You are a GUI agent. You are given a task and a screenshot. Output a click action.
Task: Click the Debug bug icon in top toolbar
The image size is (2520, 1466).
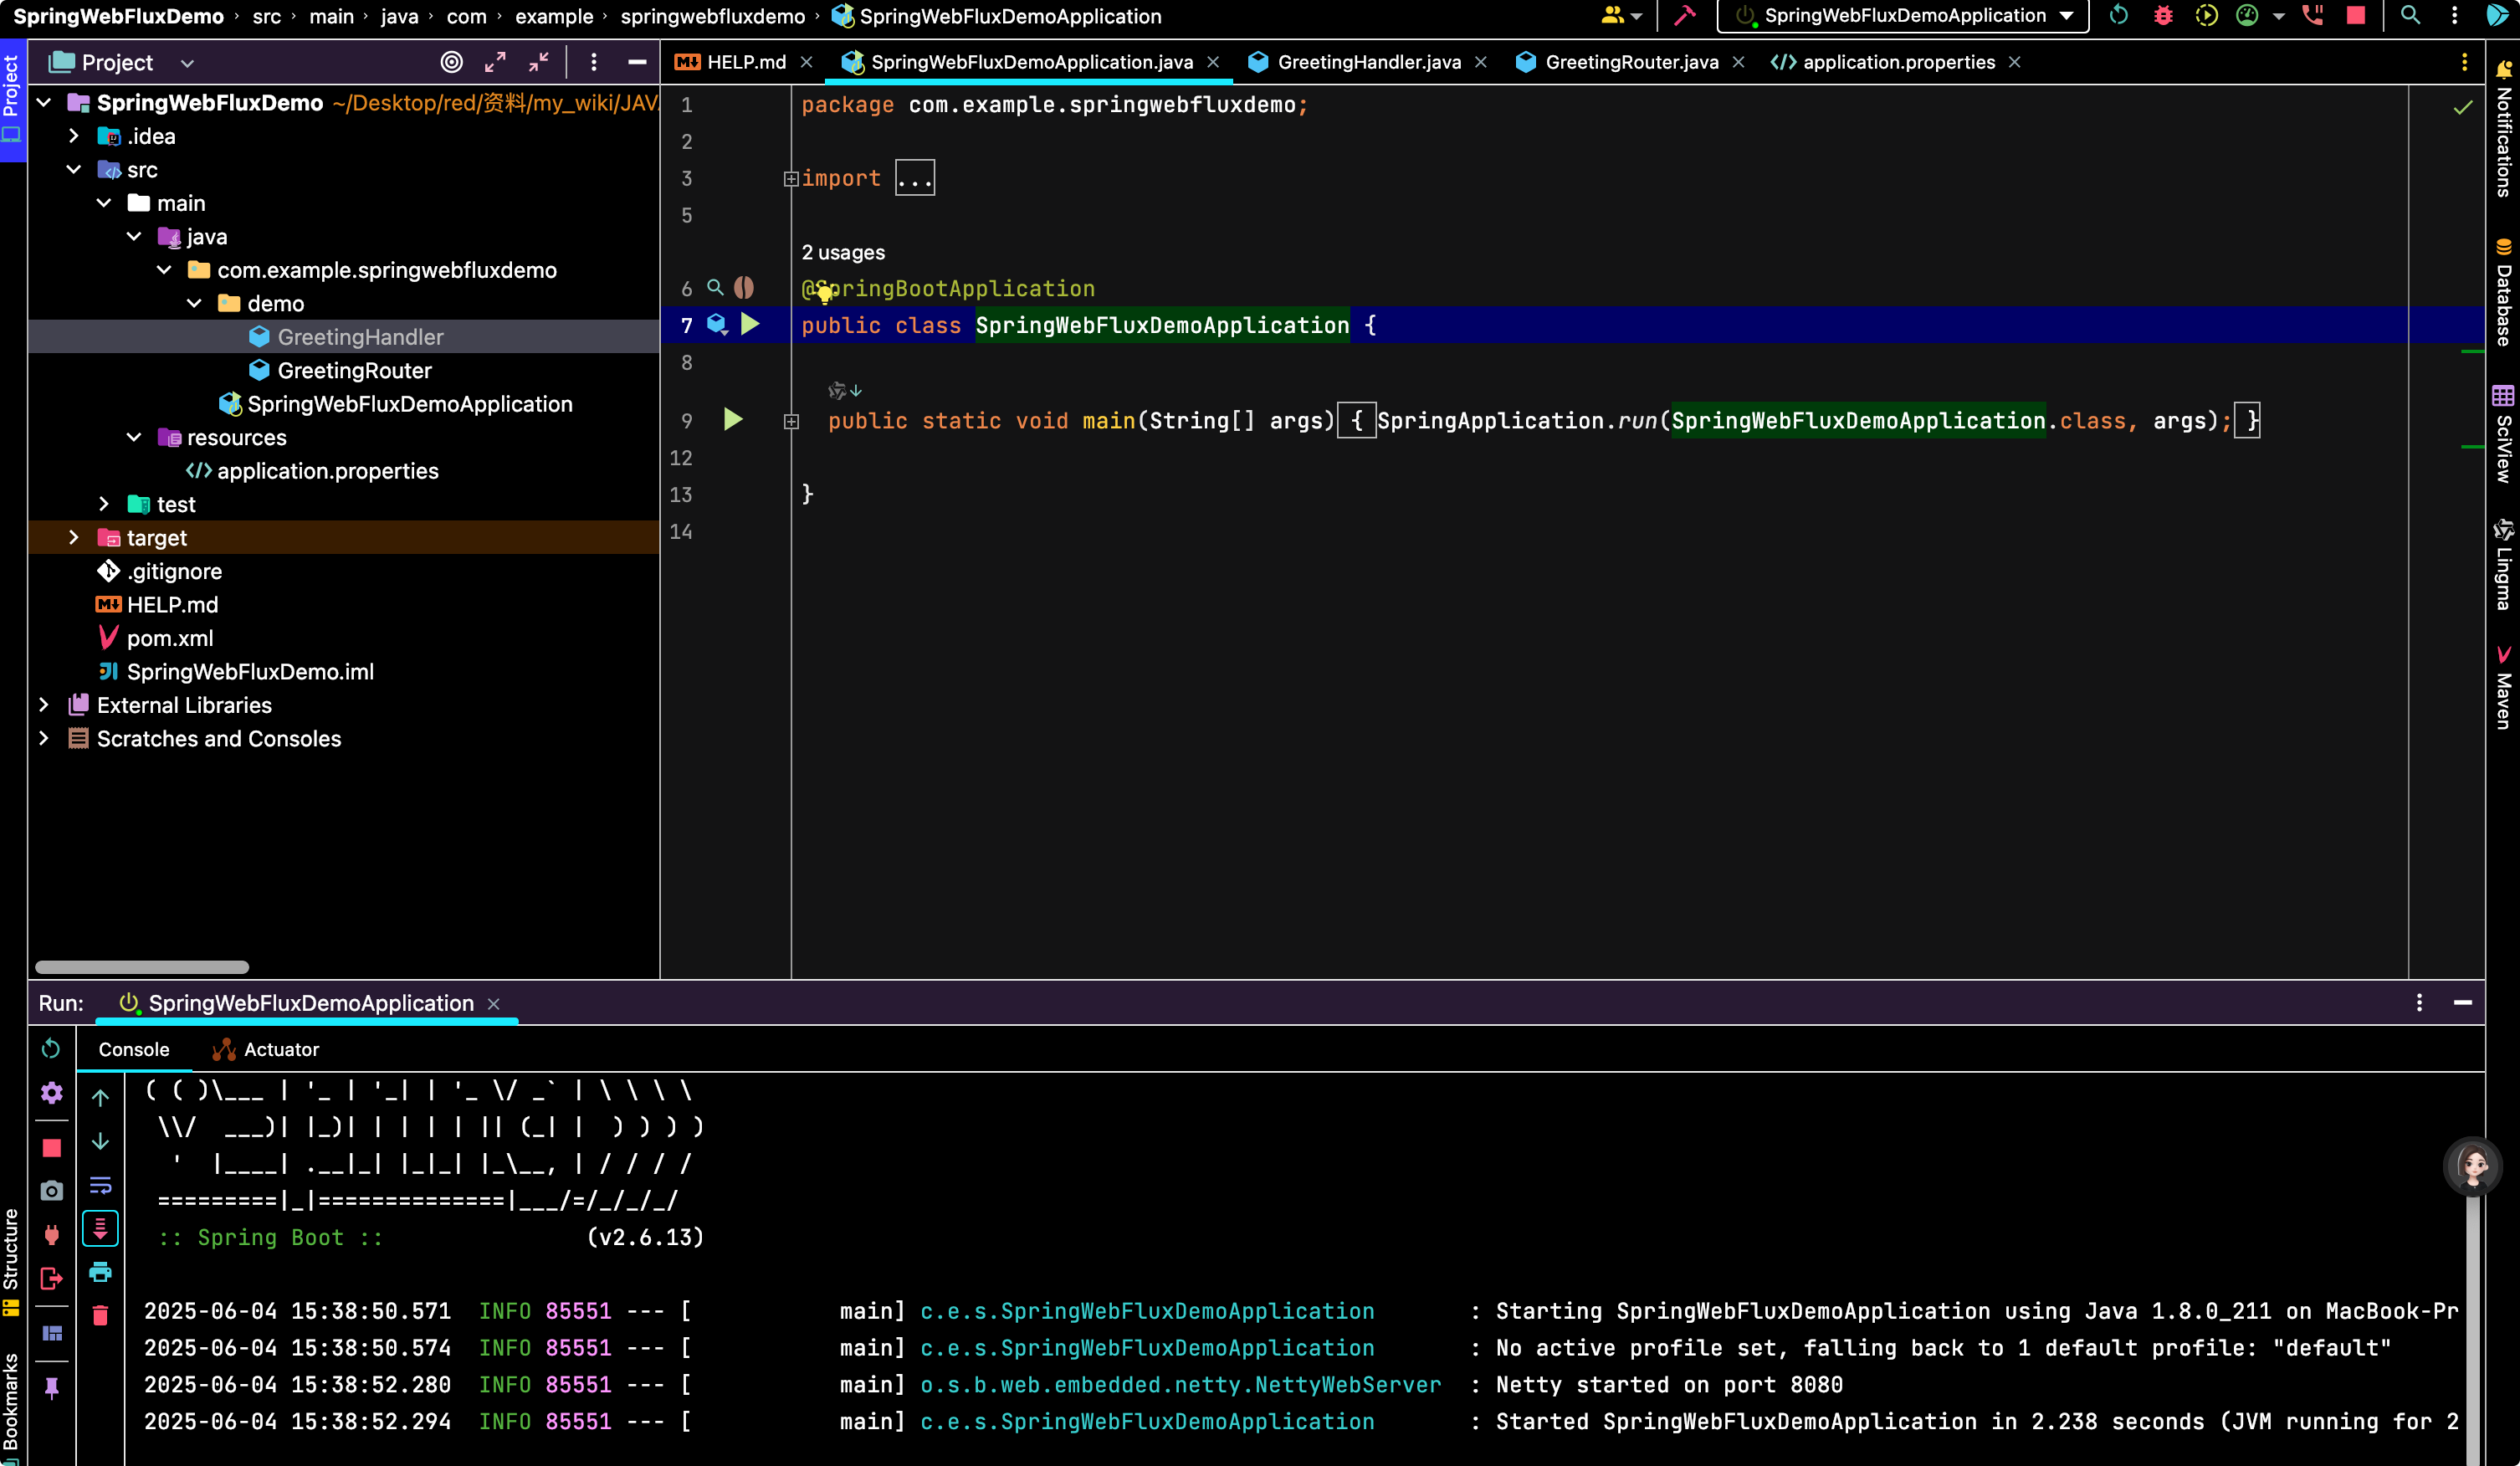(2163, 16)
